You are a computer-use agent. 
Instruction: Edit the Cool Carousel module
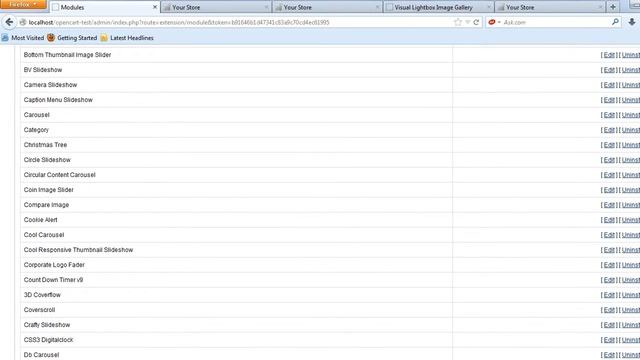click(x=609, y=235)
